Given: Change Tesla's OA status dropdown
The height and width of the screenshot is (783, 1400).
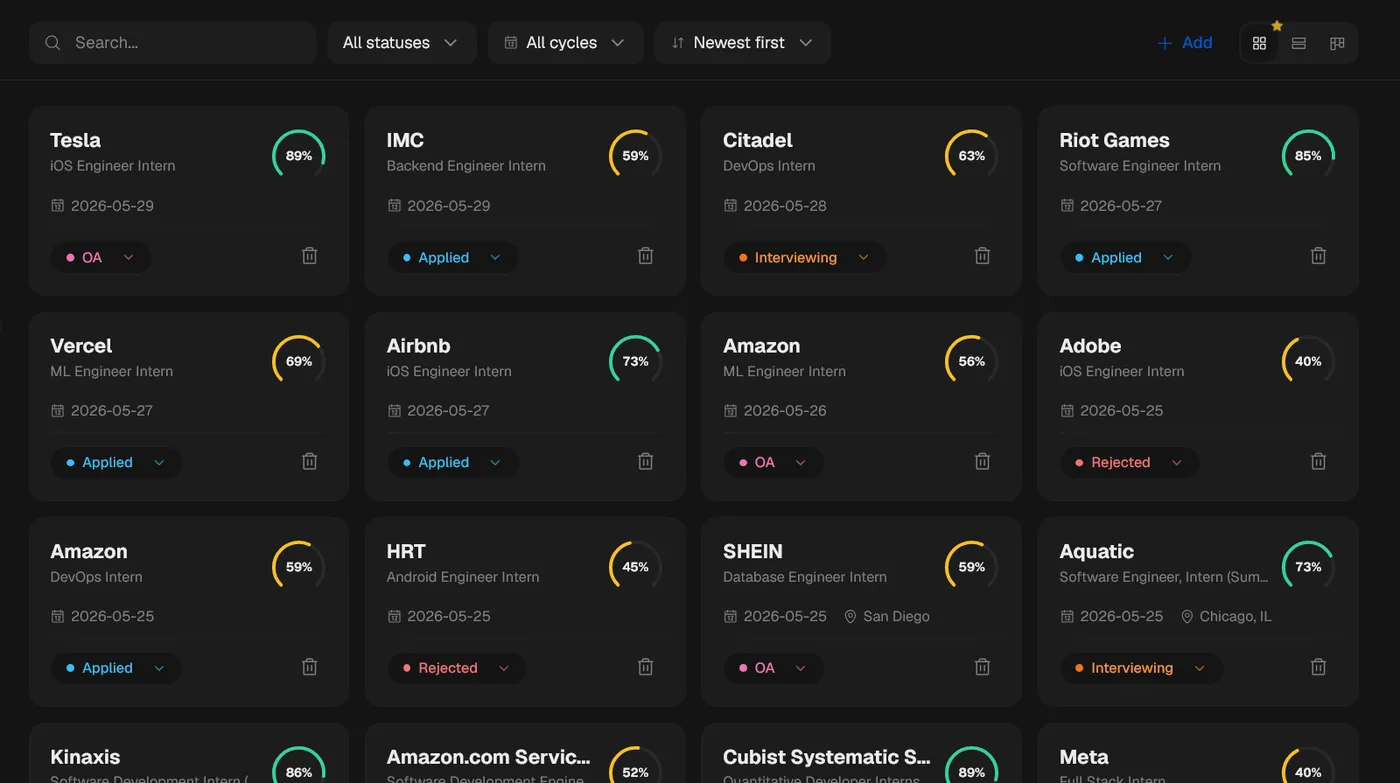Looking at the screenshot, I should point(101,257).
